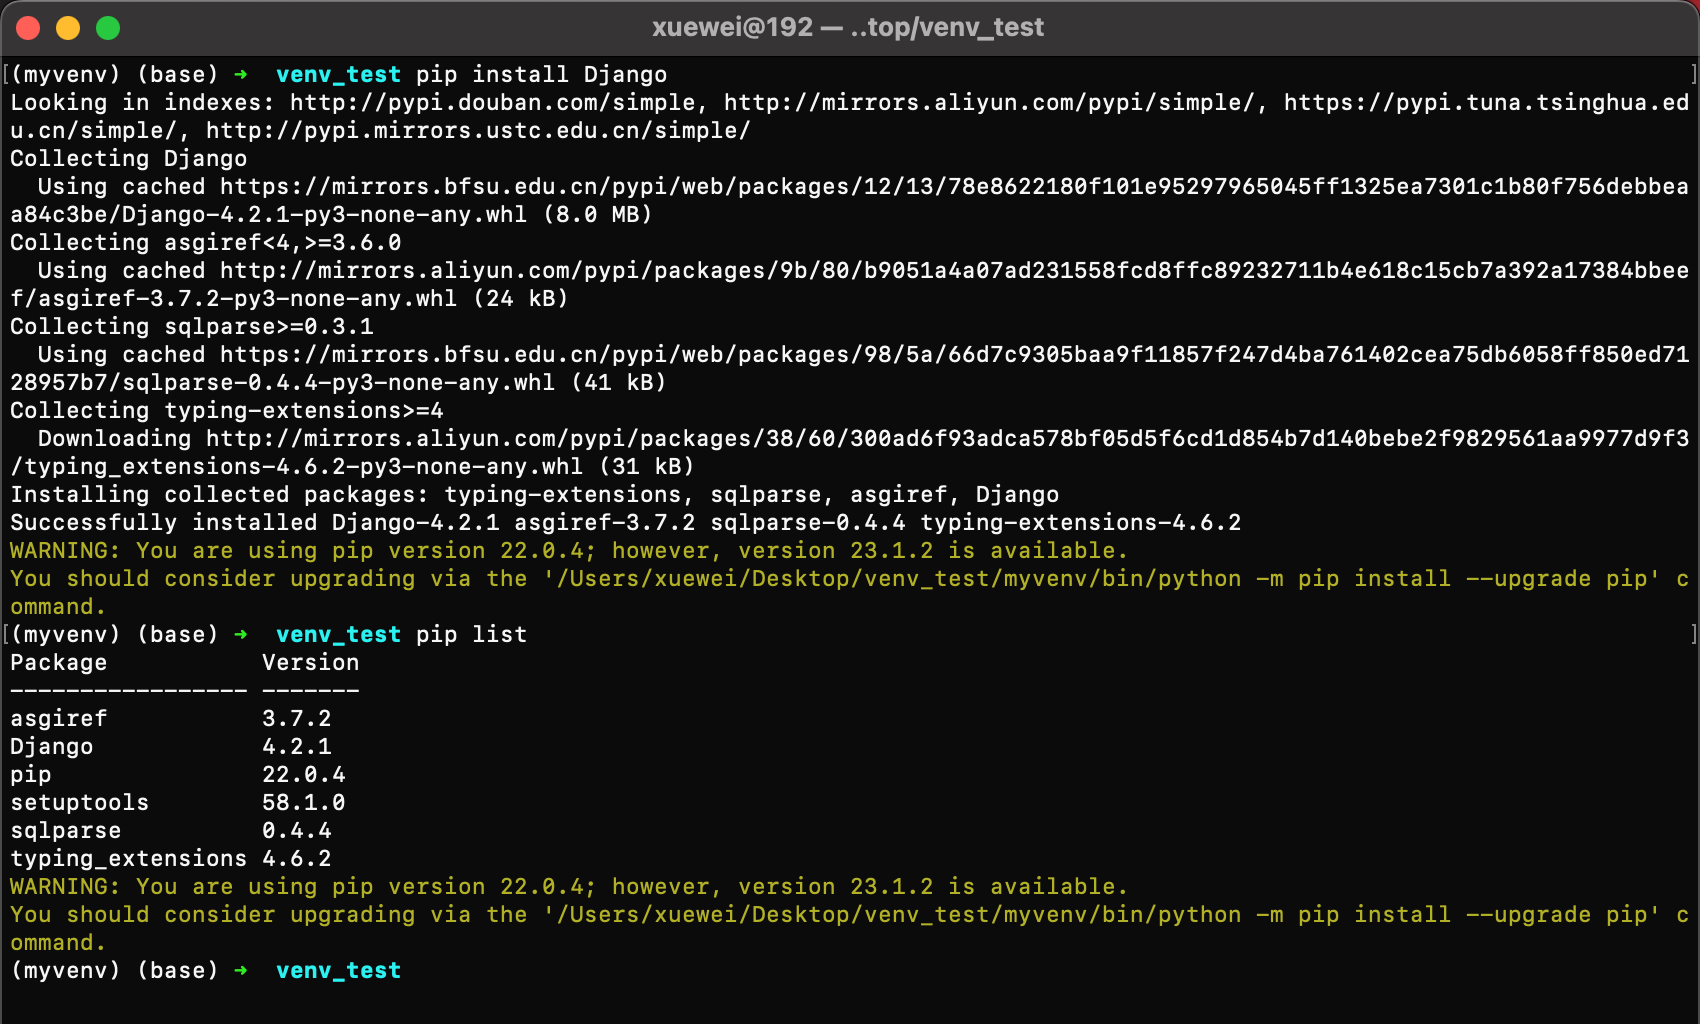Click the 'Successfully installed Django-4.2.1' line

[625, 523]
